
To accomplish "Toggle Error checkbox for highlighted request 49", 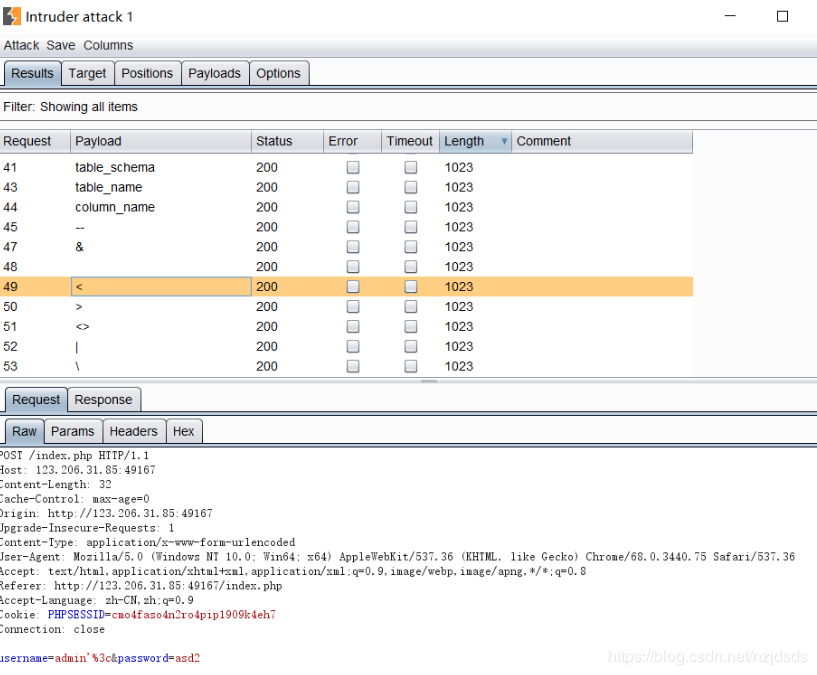I will [x=353, y=286].
